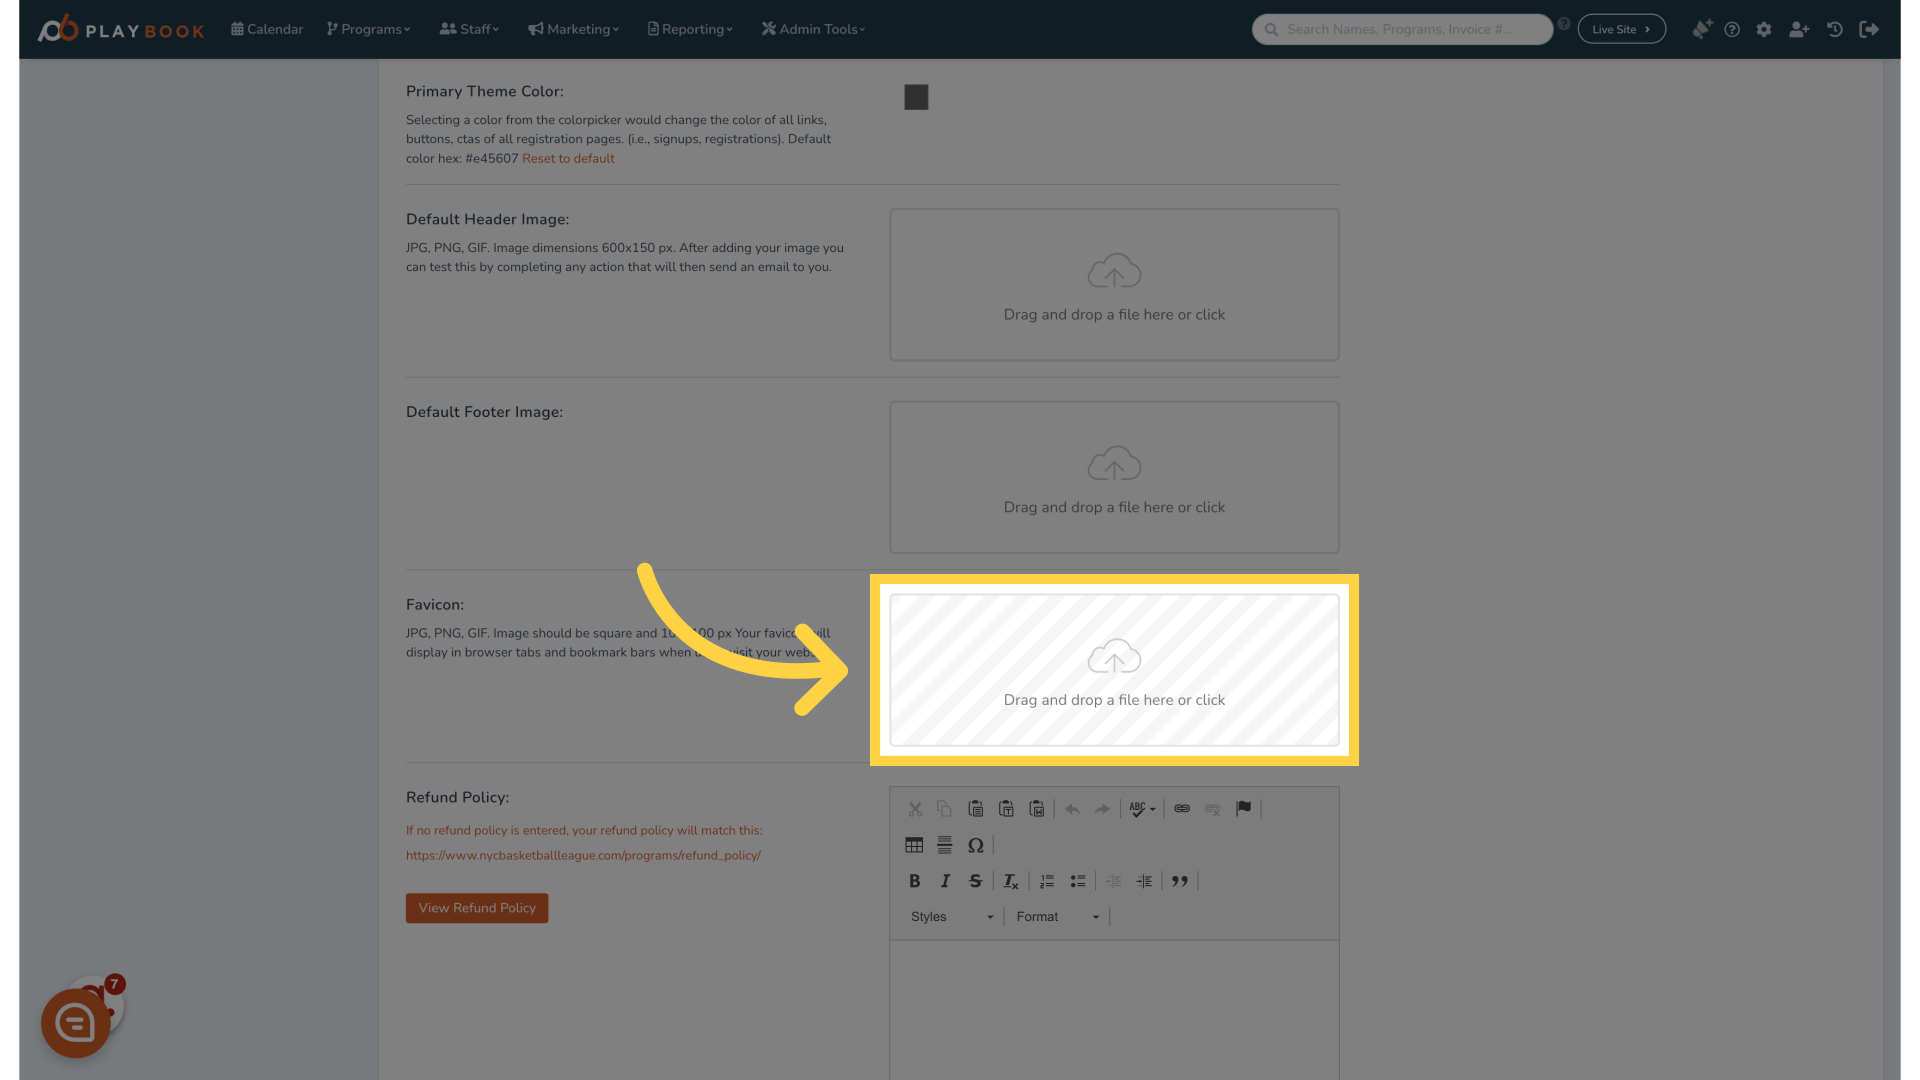Click View Refund Policy button
The height and width of the screenshot is (1080, 1920).
click(x=476, y=907)
